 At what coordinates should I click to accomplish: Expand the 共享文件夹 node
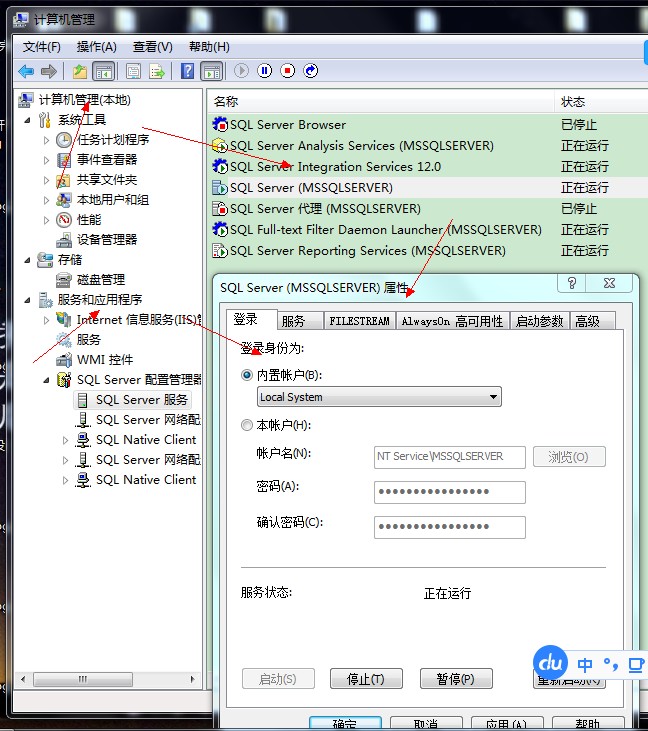(x=46, y=180)
